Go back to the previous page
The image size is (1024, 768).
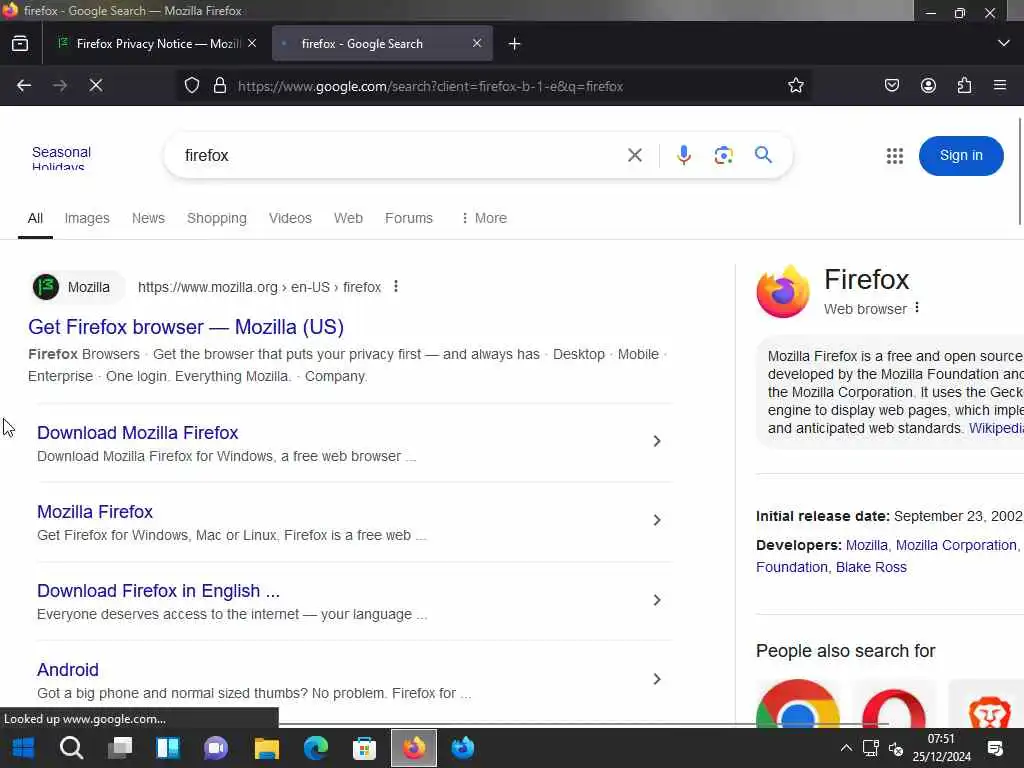24,86
